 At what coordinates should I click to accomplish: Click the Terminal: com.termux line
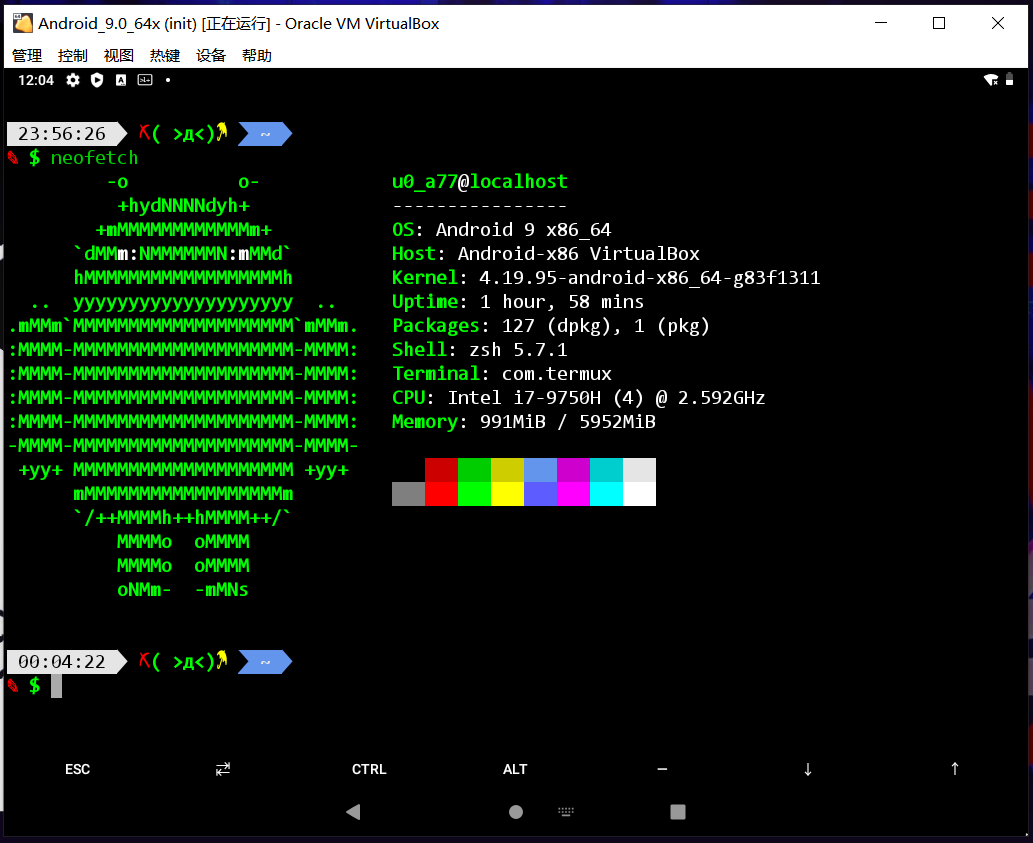click(x=501, y=374)
